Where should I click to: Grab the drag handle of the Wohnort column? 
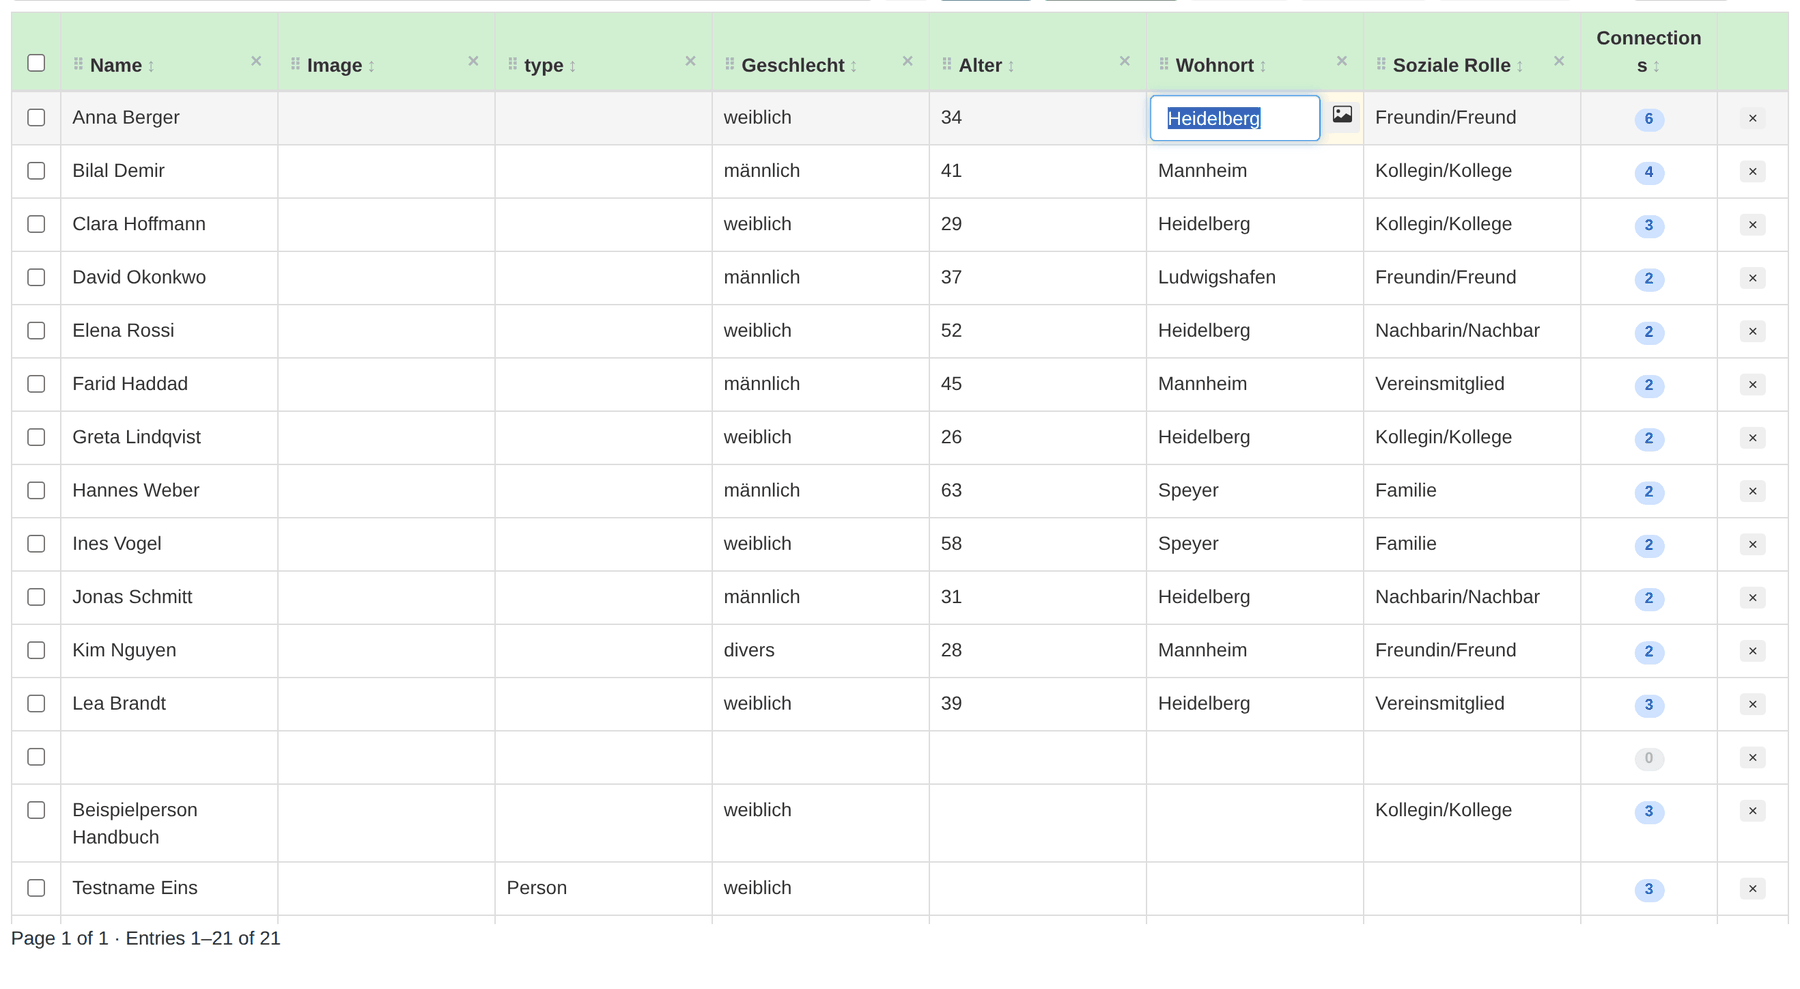pyautogui.click(x=1164, y=64)
